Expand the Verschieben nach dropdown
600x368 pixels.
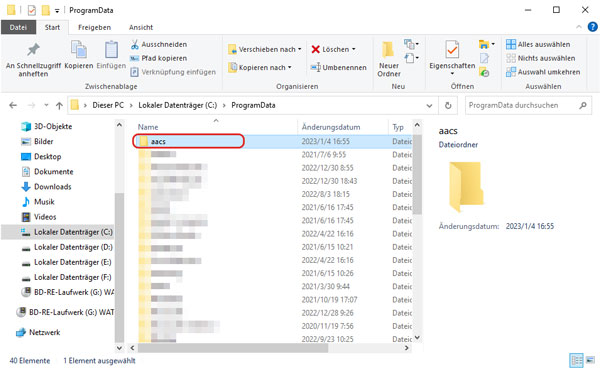[x=300, y=49]
